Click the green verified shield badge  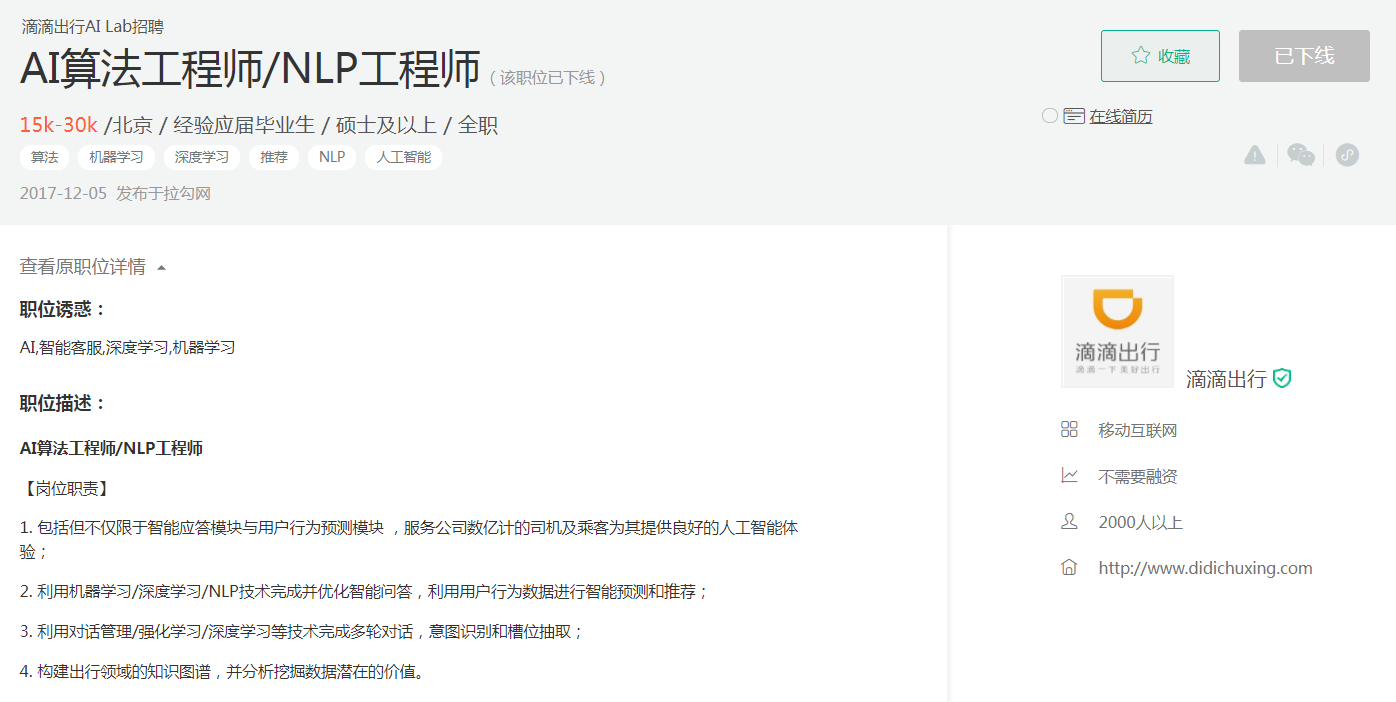pos(1282,379)
